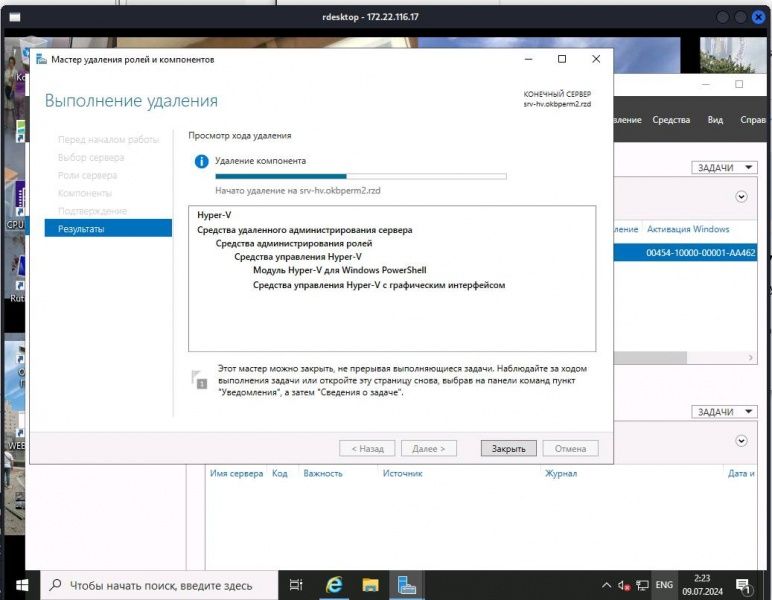Click the Отмена button
This screenshot has height=600, width=772.
pos(570,449)
